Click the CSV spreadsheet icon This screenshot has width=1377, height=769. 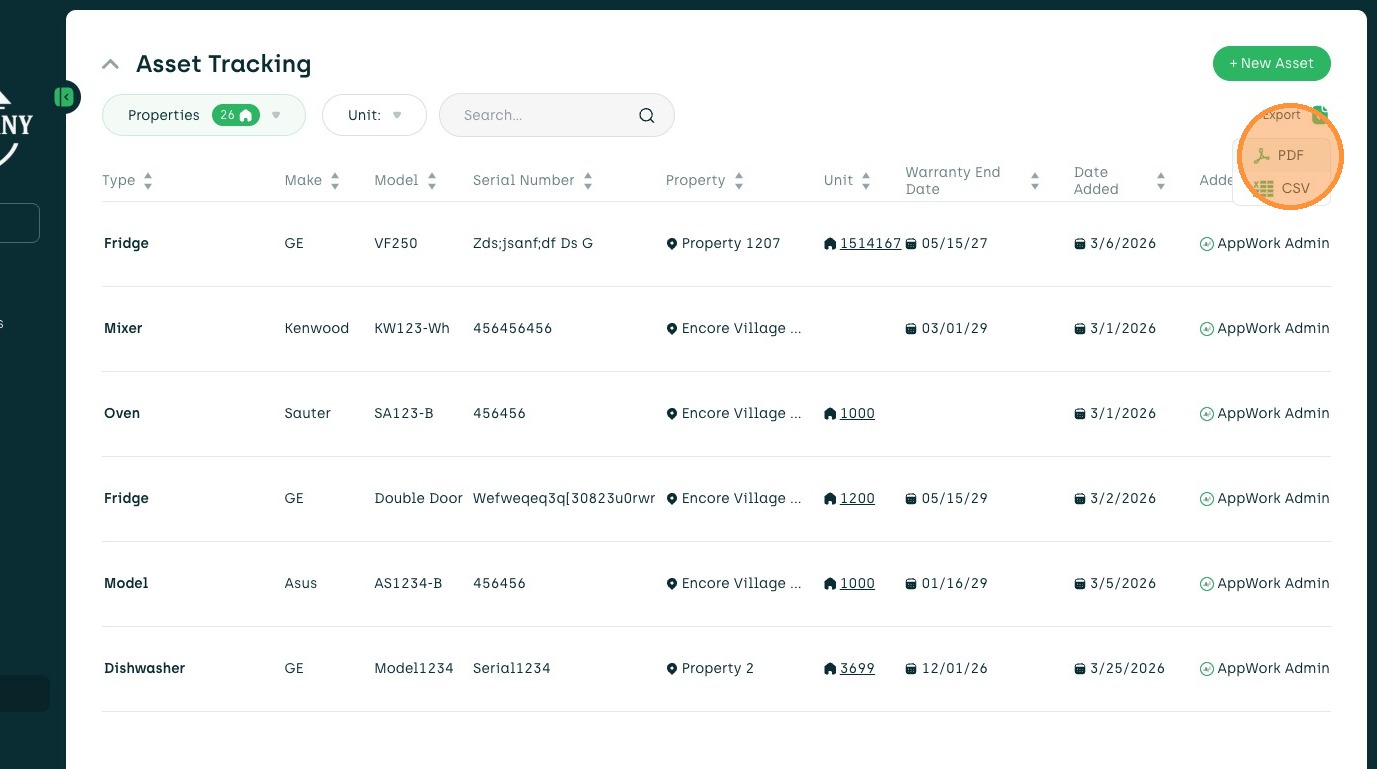click(x=1264, y=188)
